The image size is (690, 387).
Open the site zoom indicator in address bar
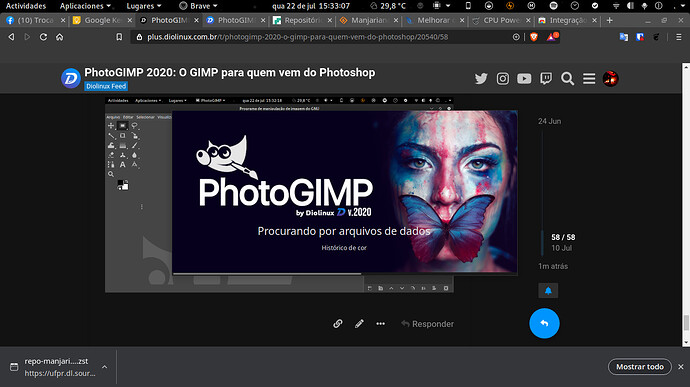[516, 37]
